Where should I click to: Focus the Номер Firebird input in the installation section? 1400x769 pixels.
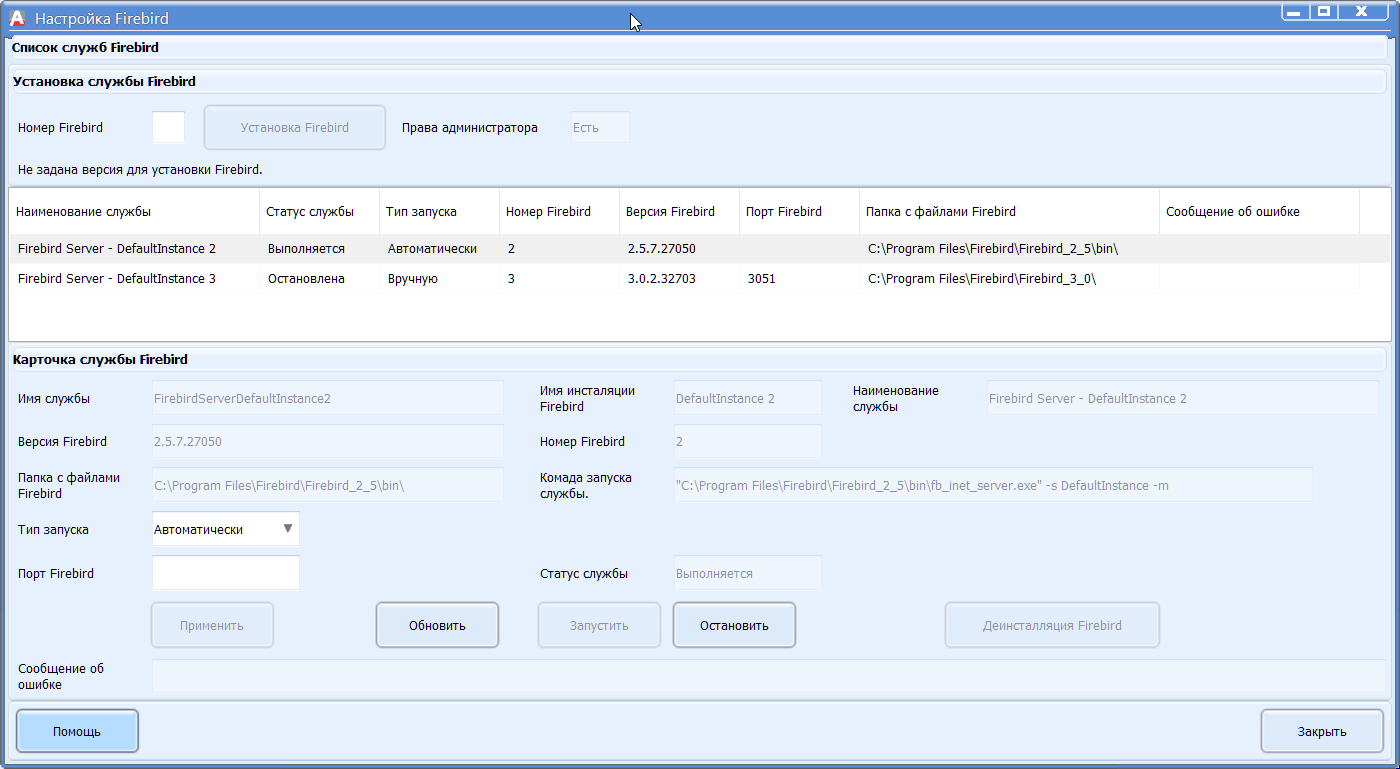point(168,127)
